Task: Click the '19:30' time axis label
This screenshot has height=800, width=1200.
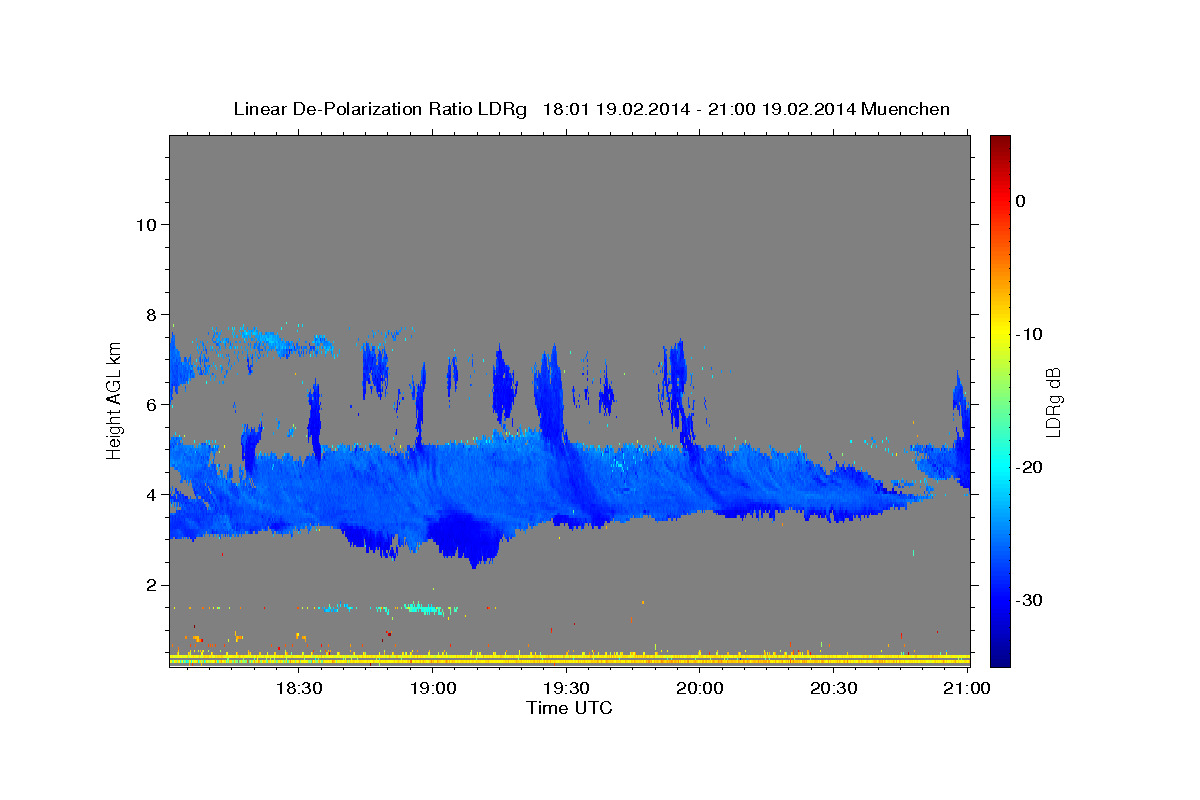Action: click(566, 688)
